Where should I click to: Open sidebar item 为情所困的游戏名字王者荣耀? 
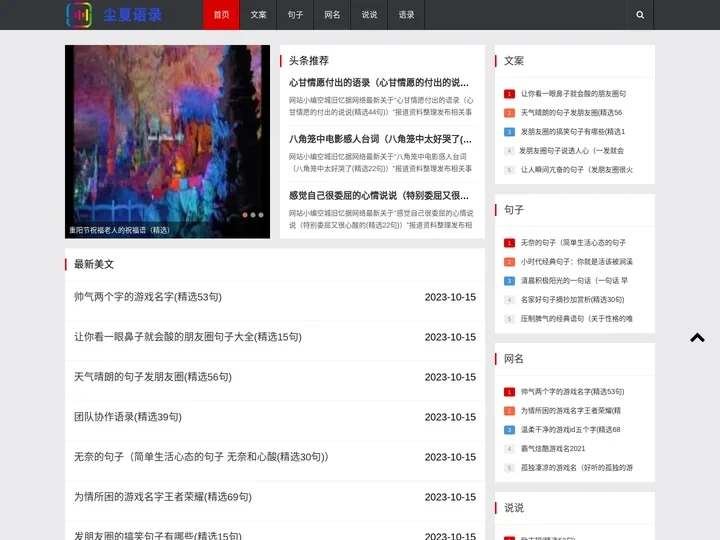(x=571, y=411)
